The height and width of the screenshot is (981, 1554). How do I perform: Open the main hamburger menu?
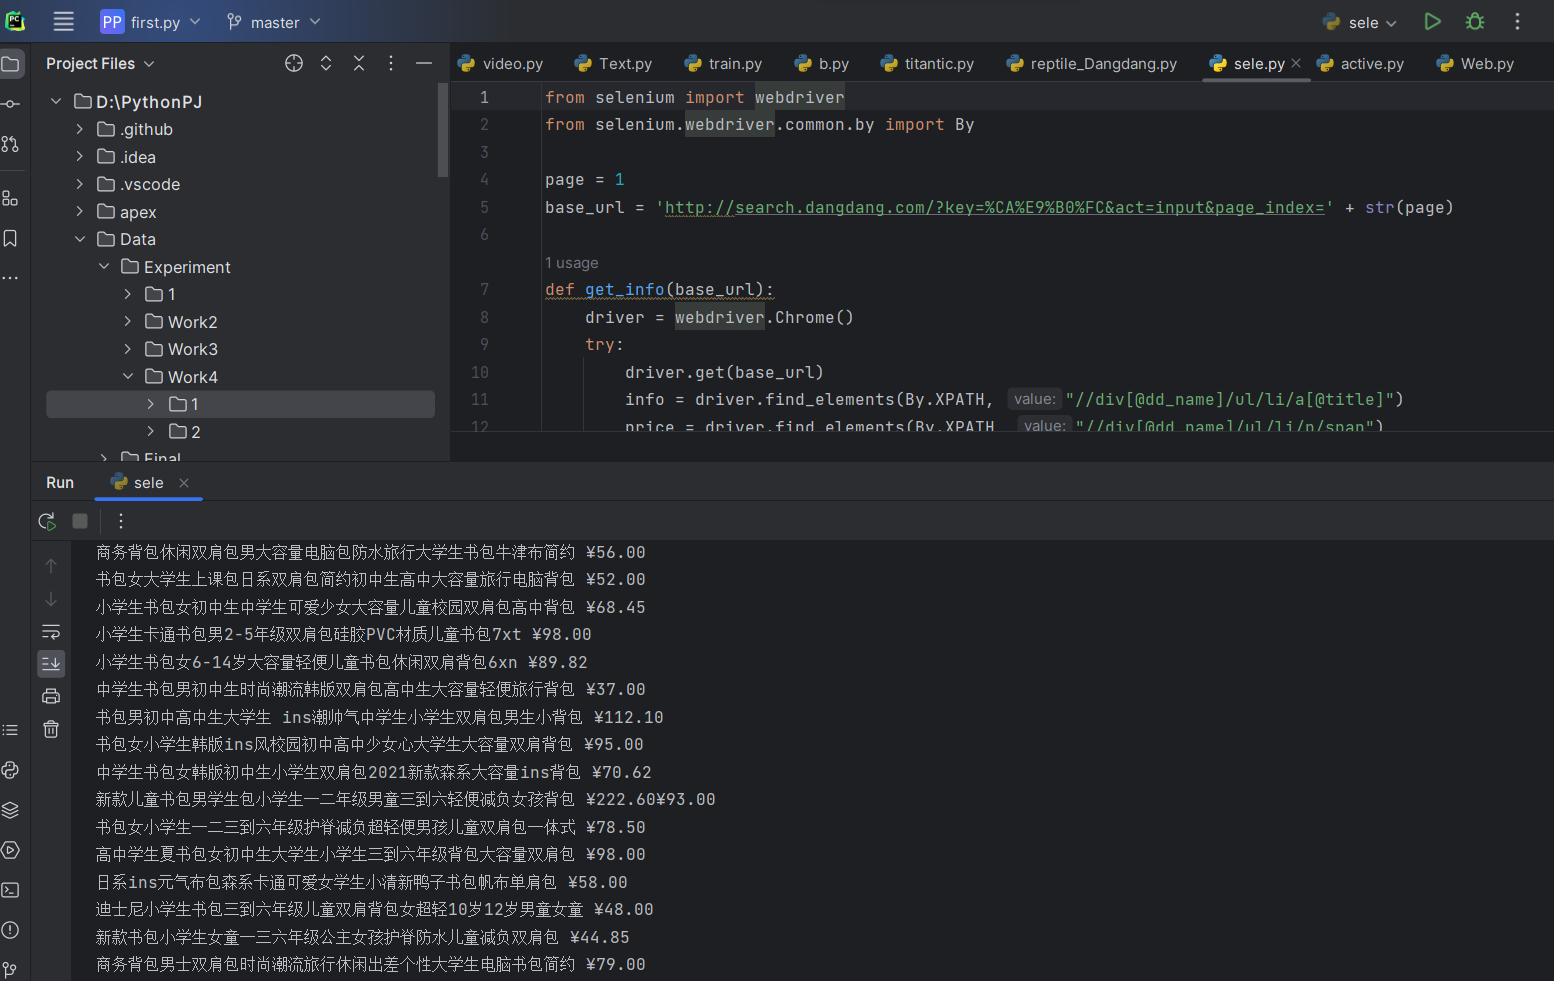(64, 21)
